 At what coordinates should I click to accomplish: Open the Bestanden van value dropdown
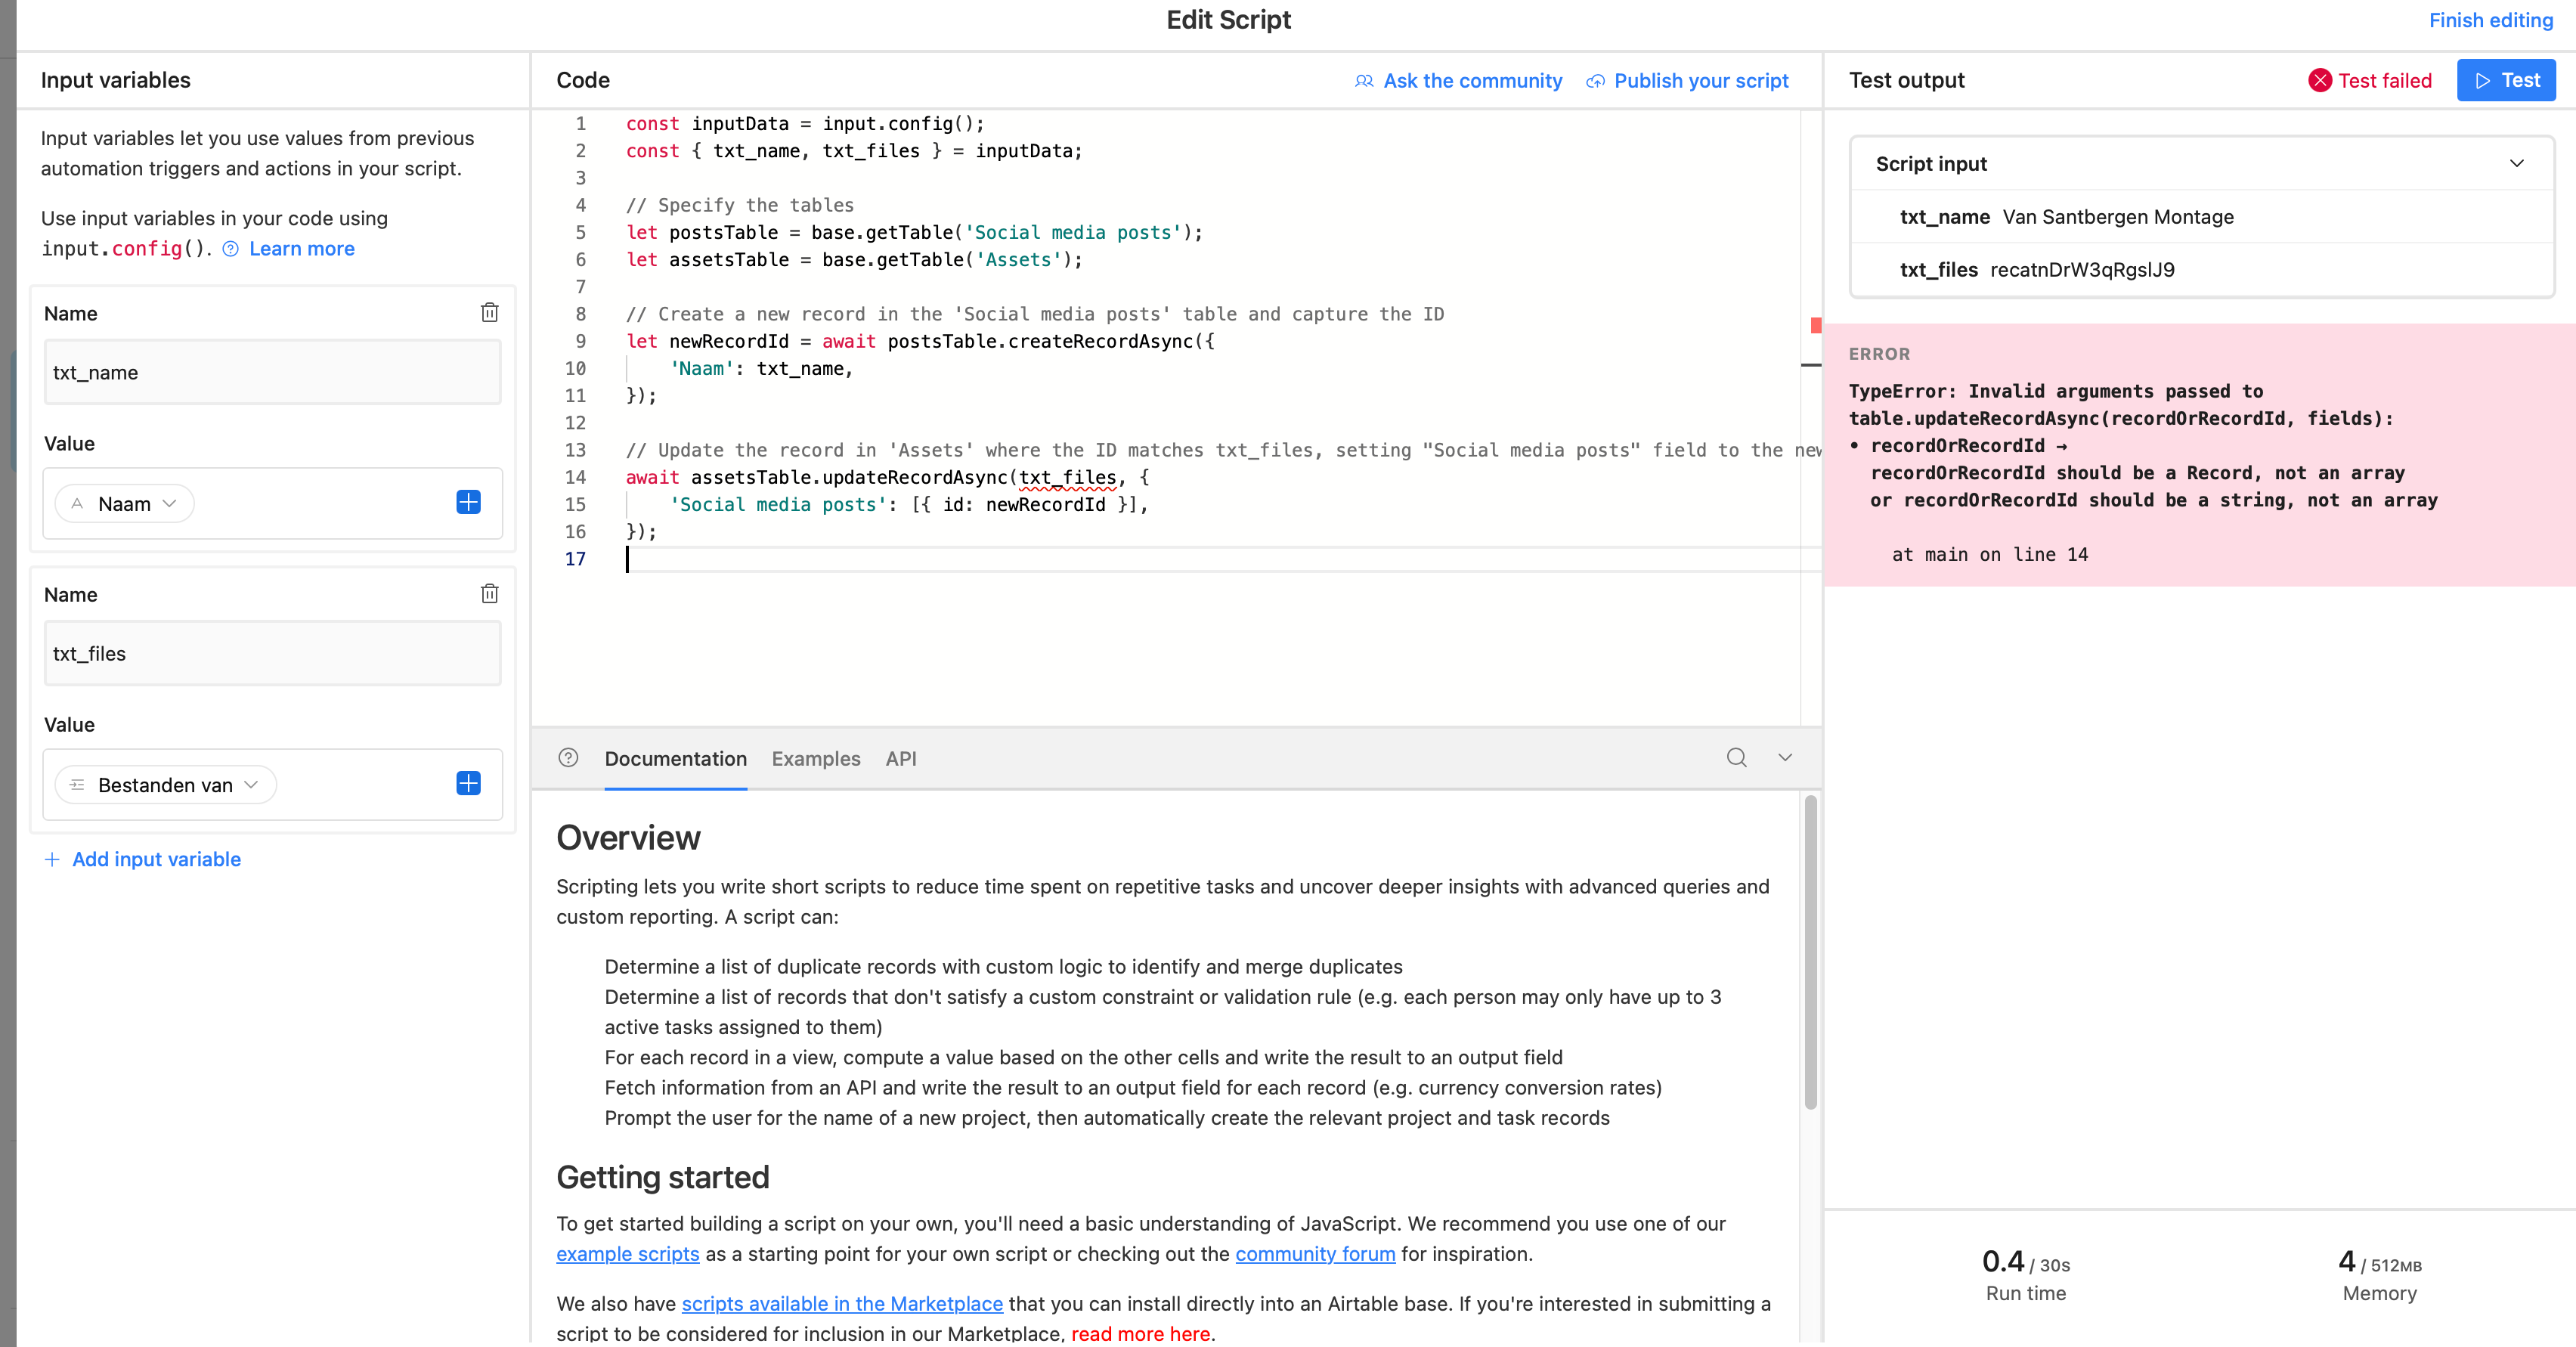[x=165, y=784]
